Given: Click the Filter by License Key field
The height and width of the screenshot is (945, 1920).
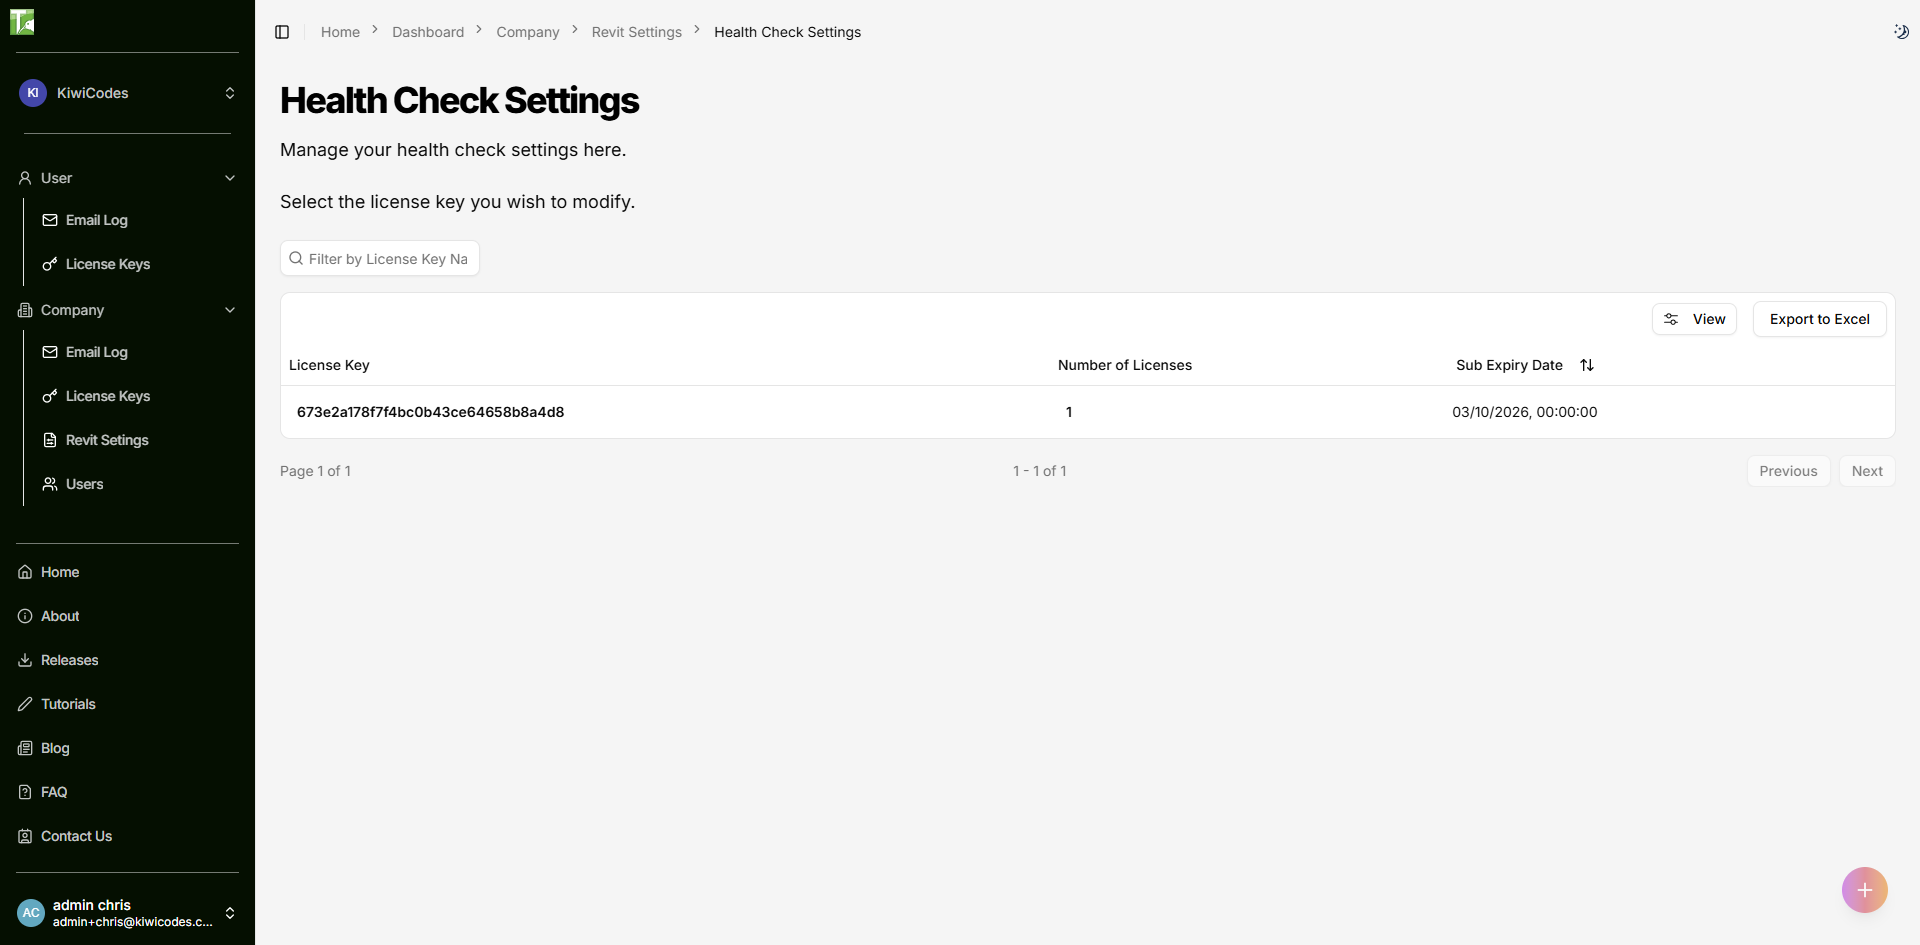Looking at the screenshot, I should click(387, 259).
